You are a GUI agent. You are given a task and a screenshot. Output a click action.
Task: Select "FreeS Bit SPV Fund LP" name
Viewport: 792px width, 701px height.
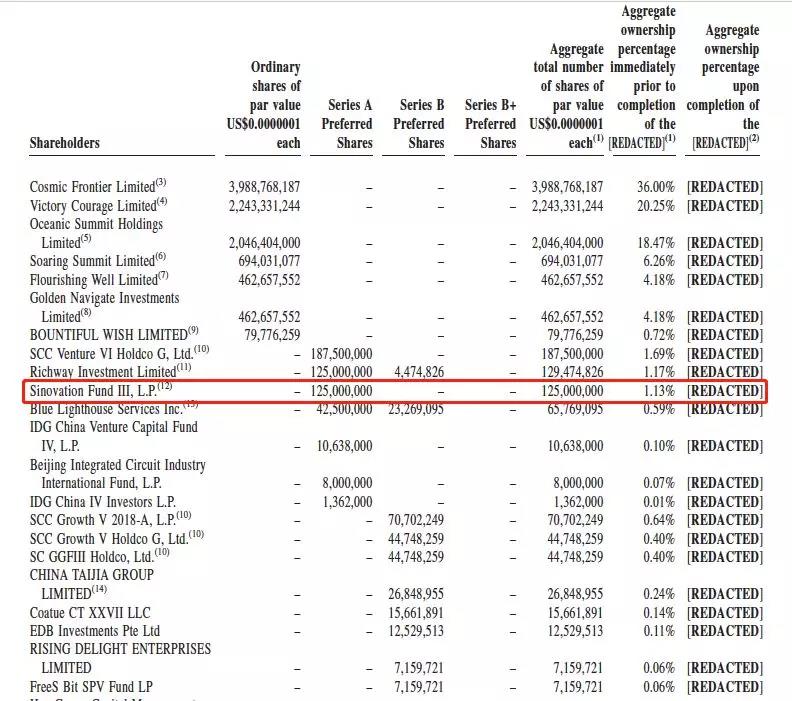[x=91, y=687]
